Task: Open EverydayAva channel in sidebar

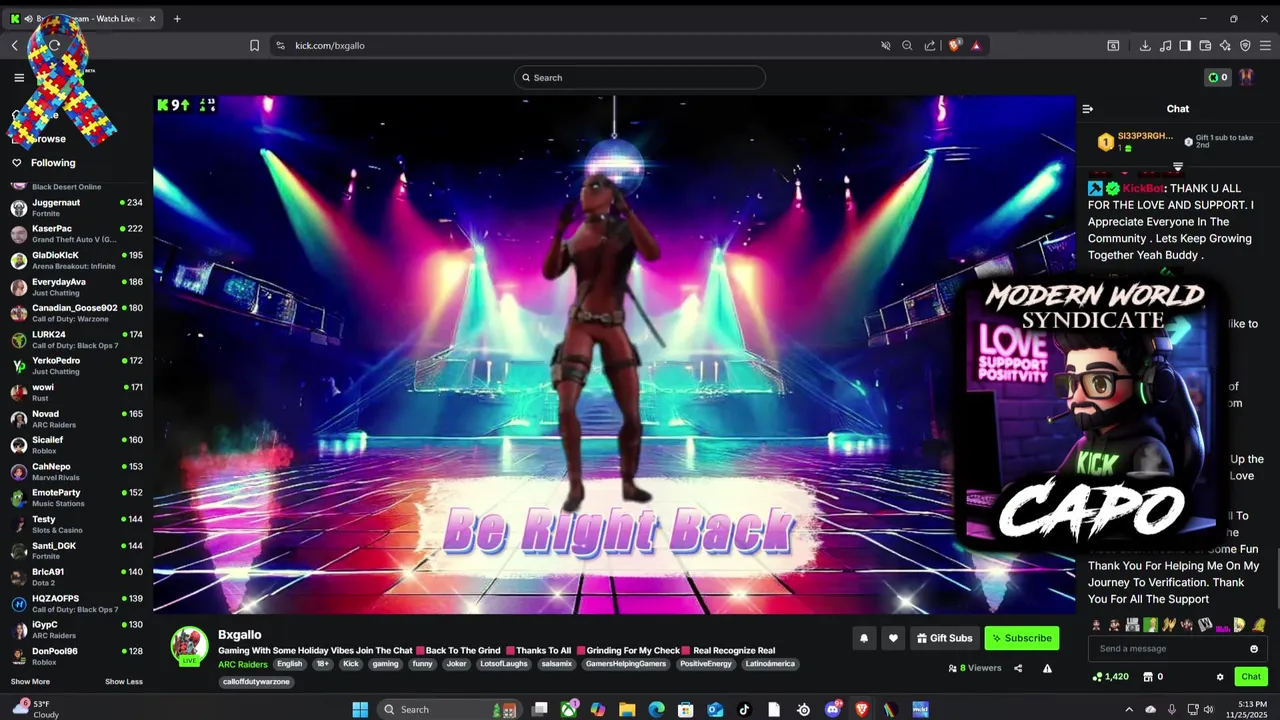Action: (76, 287)
